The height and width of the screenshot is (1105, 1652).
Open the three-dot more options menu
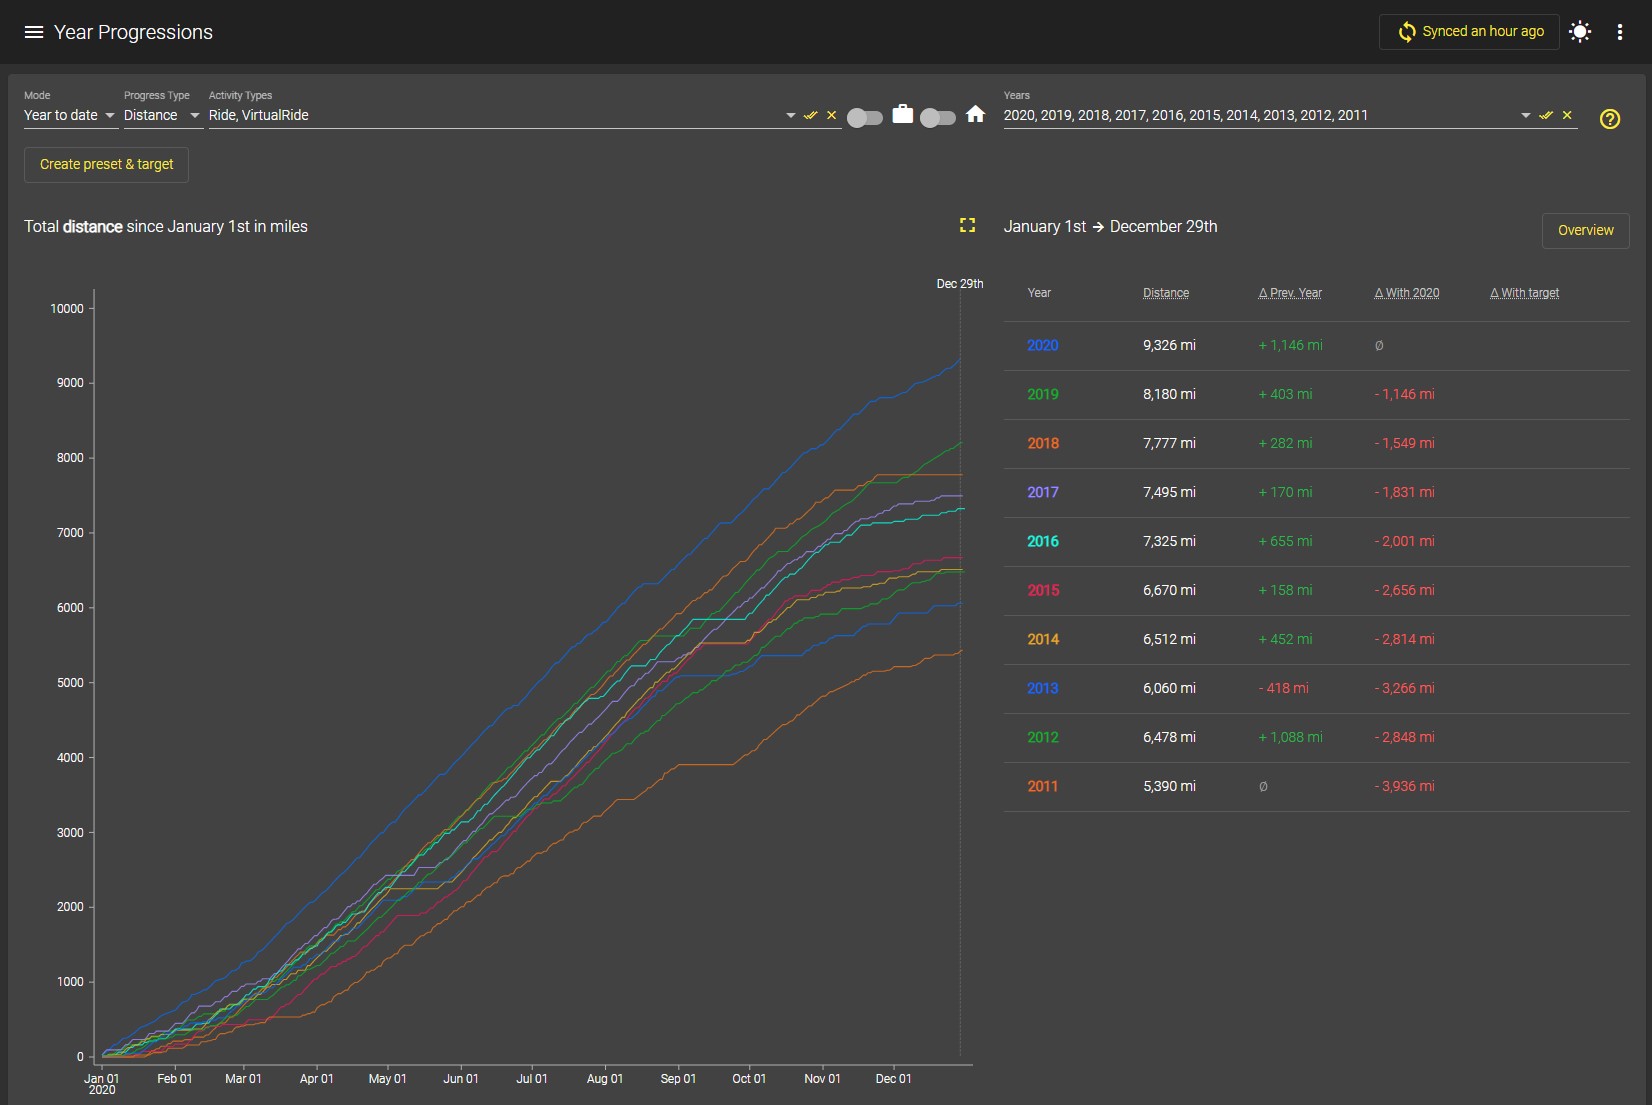click(1620, 32)
